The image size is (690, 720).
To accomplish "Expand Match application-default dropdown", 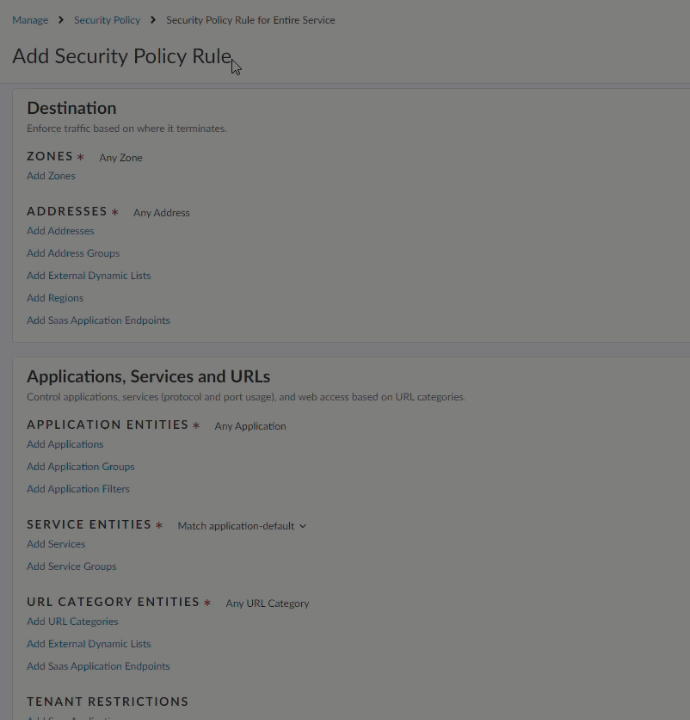I will pyautogui.click(x=242, y=526).
